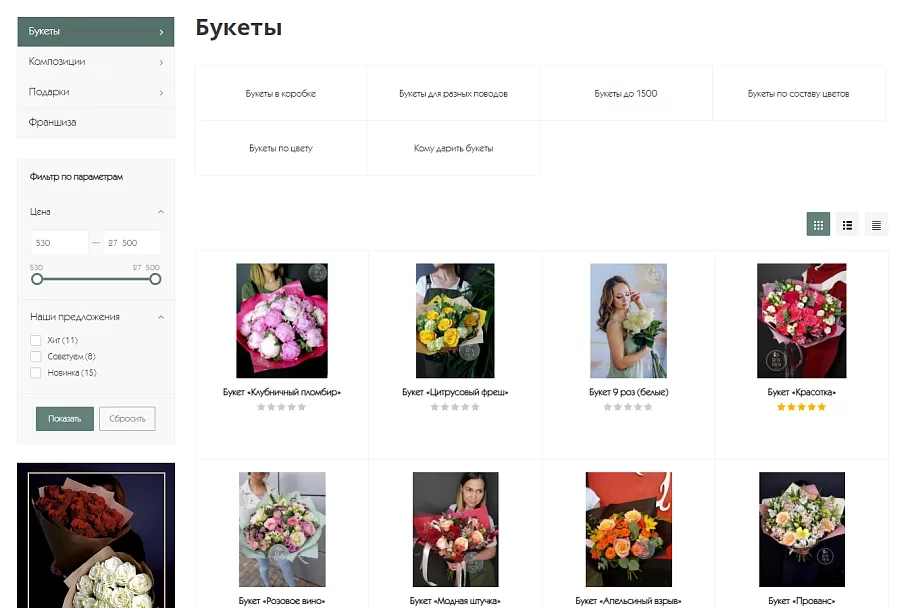Rate Букет «Цитрусовый фреш» with stars
The height and width of the screenshot is (608, 912).
[455, 407]
